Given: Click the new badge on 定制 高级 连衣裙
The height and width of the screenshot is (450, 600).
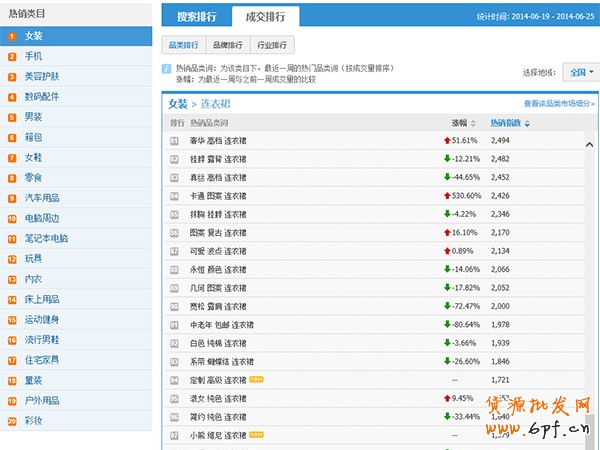Looking at the screenshot, I should 256,380.
